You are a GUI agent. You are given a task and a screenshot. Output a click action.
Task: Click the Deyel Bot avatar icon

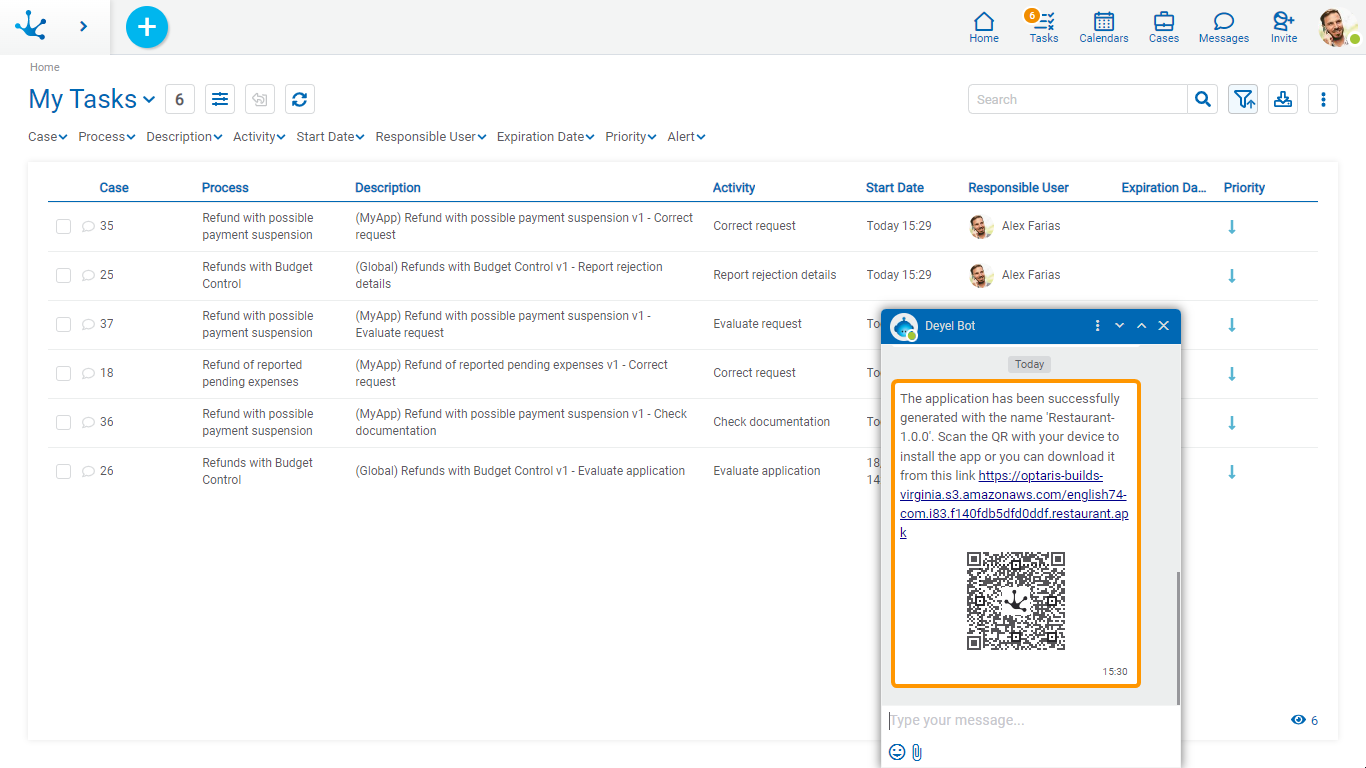tap(904, 327)
